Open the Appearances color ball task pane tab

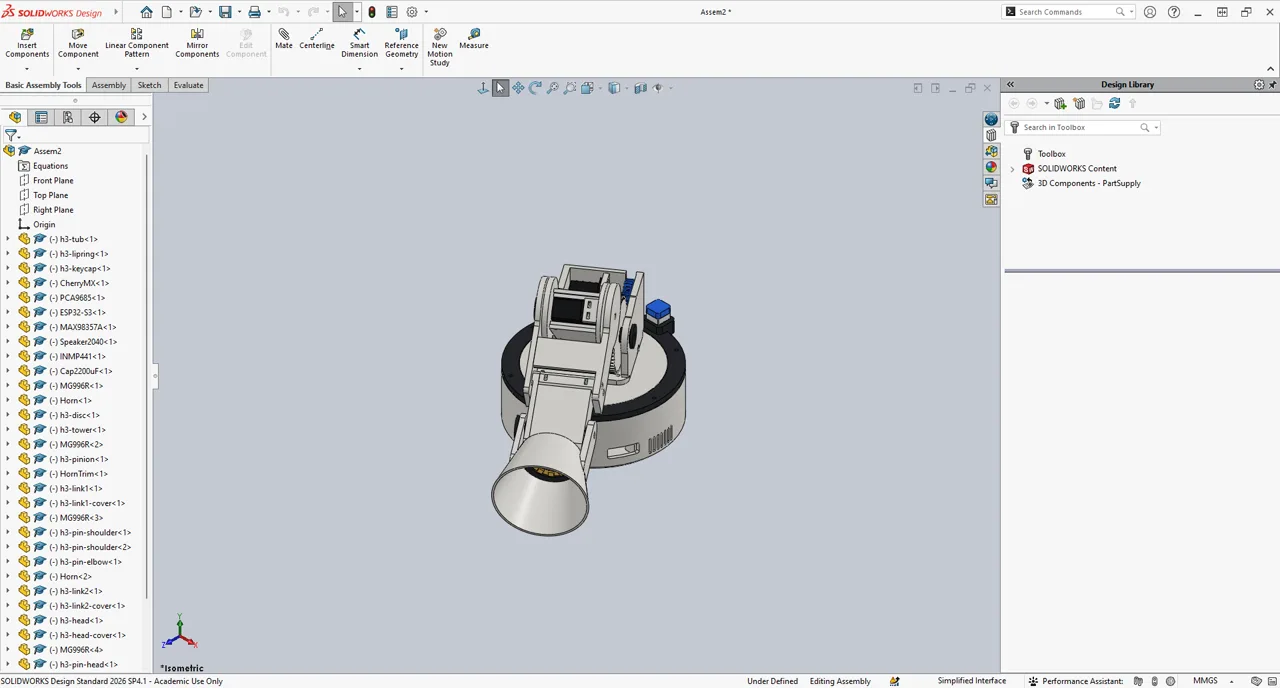991,167
